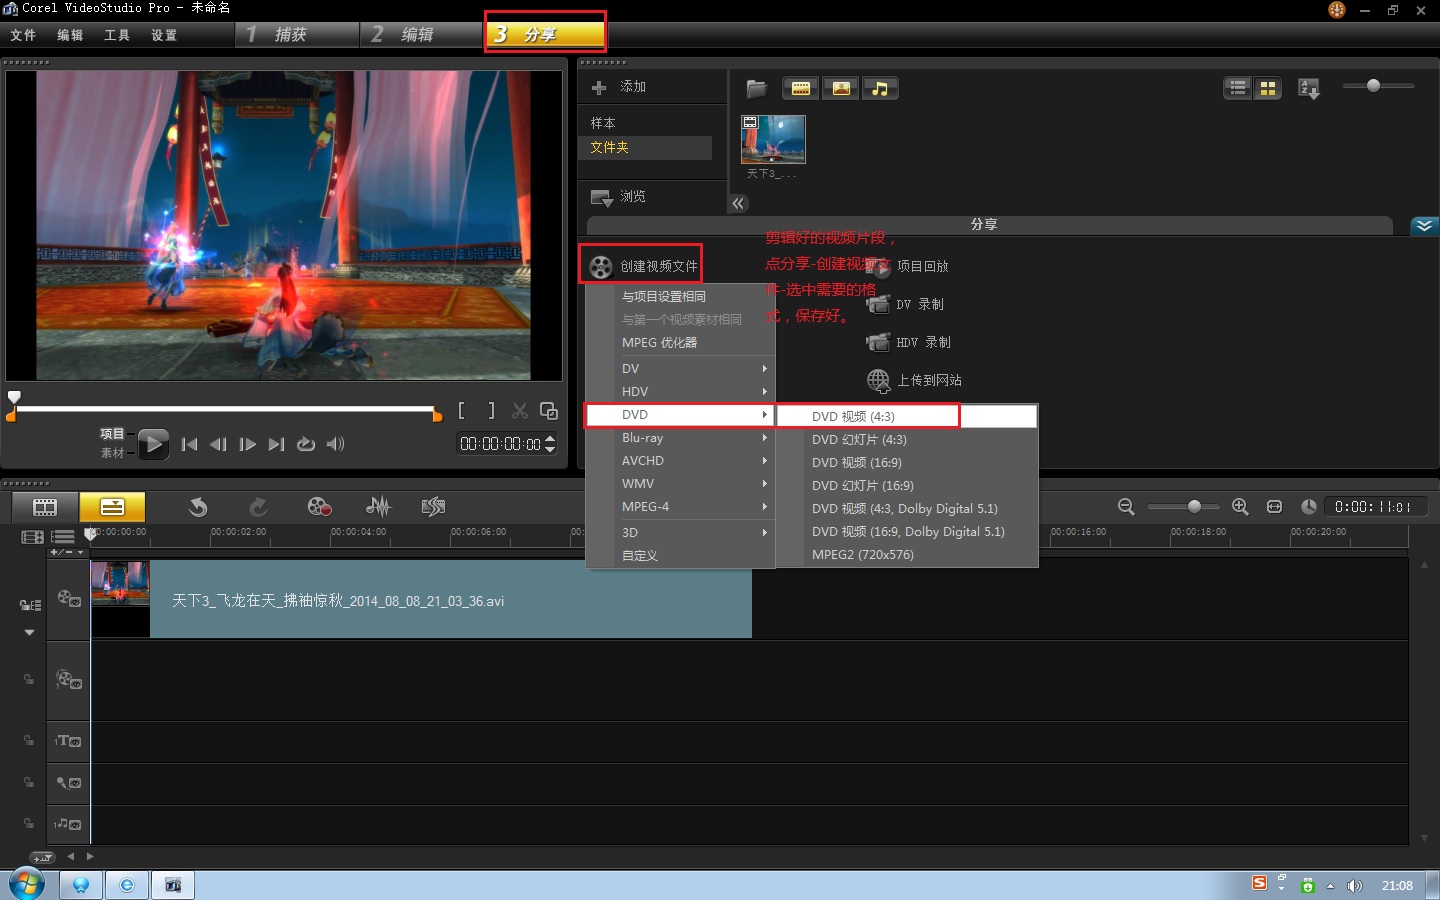Expand the DV submenu
This screenshot has width=1440, height=900.
[x=681, y=369]
